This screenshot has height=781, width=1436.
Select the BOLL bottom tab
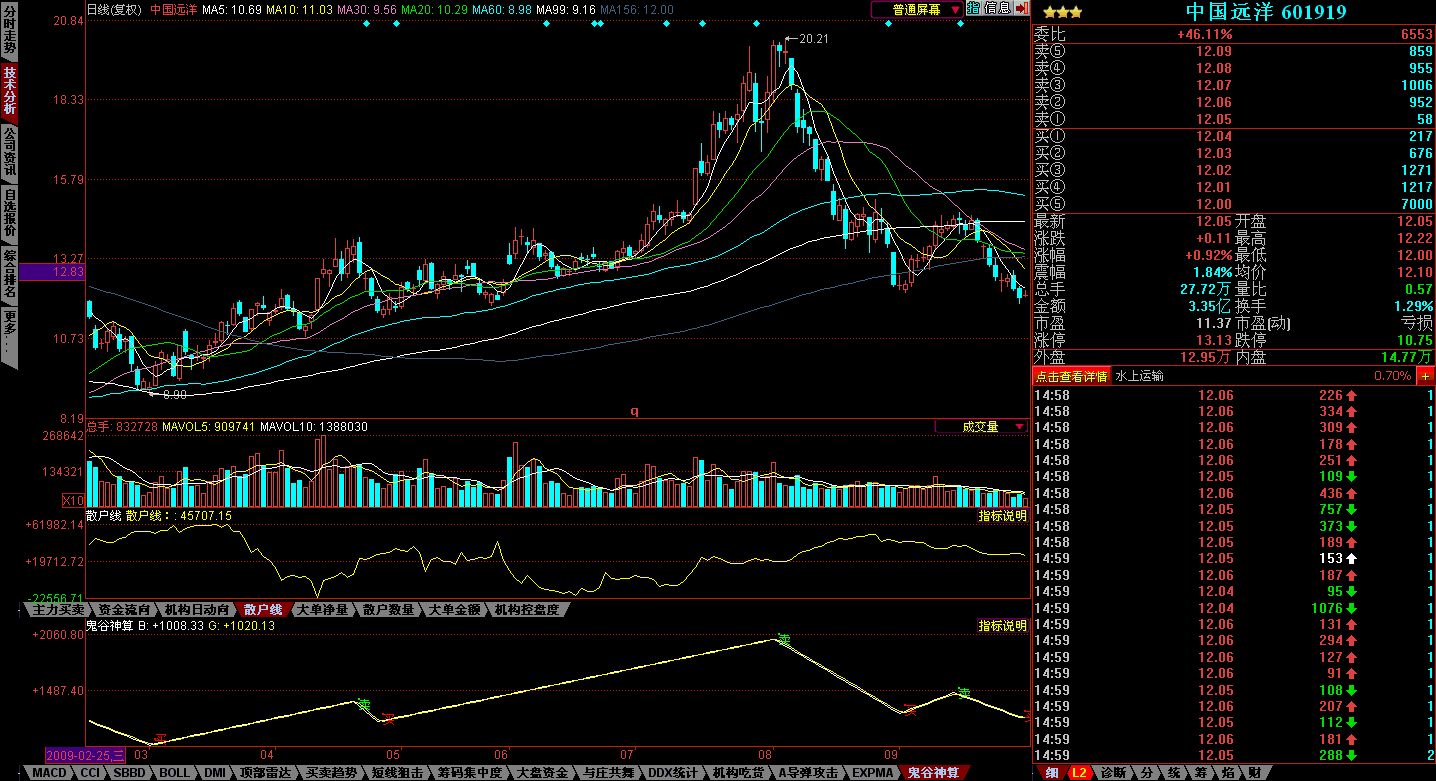point(175,773)
